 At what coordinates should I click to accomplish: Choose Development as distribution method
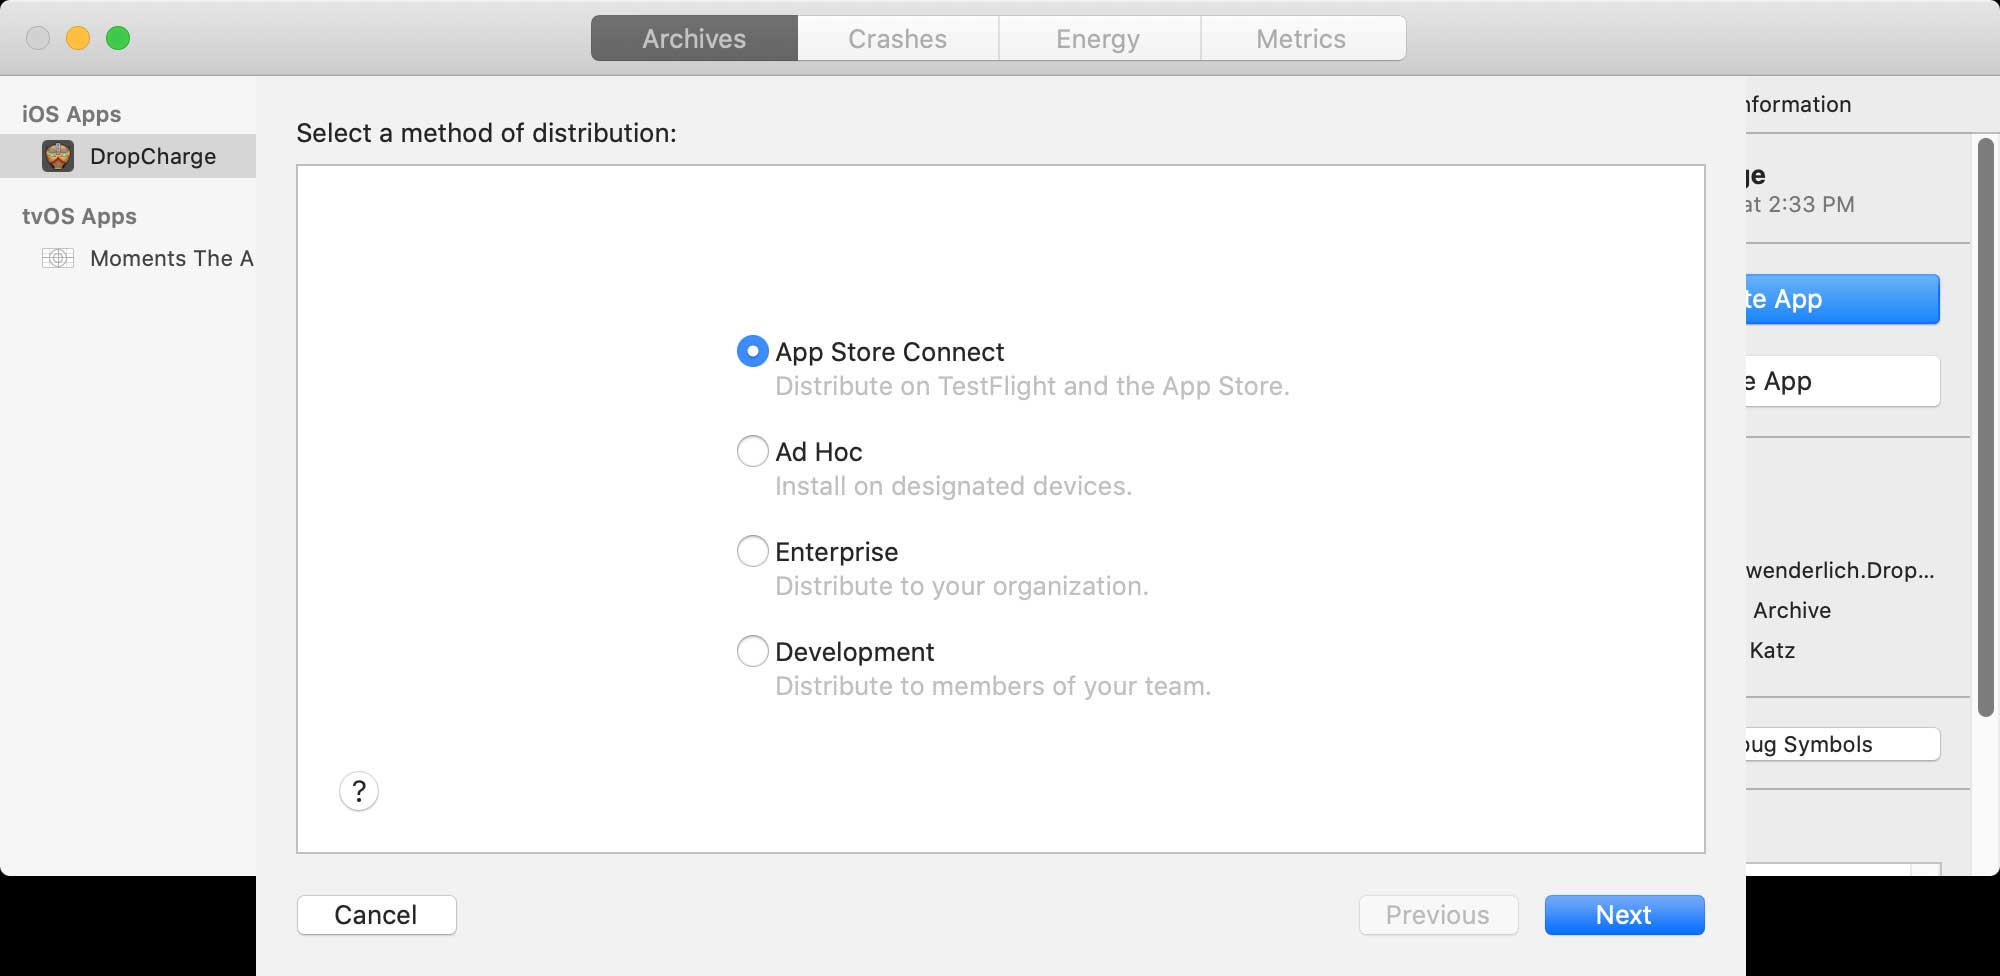click(752, 651)
